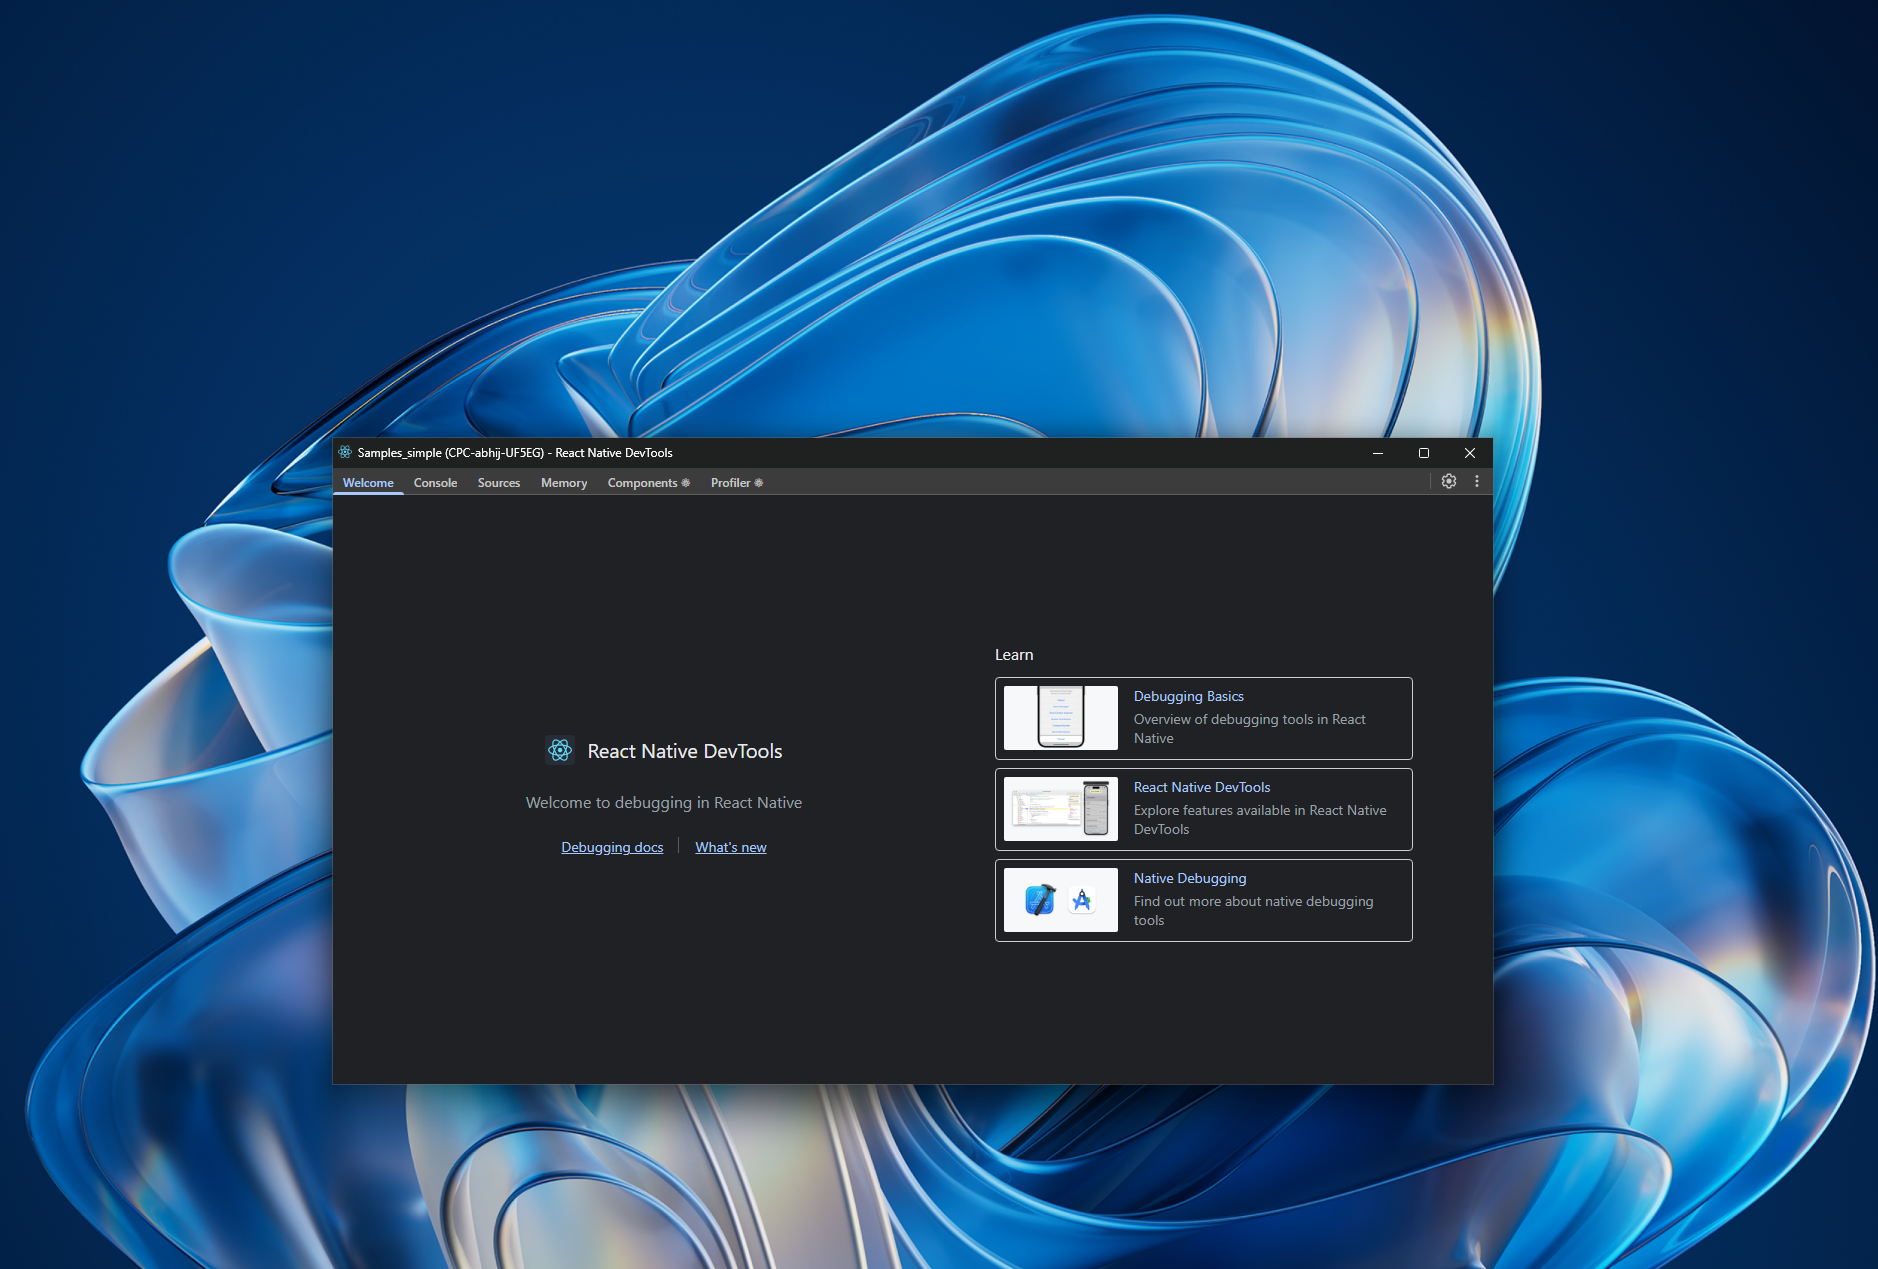The width and height of the screenshot is (1878, 1269).
Task: Click the Xcode icon in the Native Debugging card
Action: (1040, 900)
